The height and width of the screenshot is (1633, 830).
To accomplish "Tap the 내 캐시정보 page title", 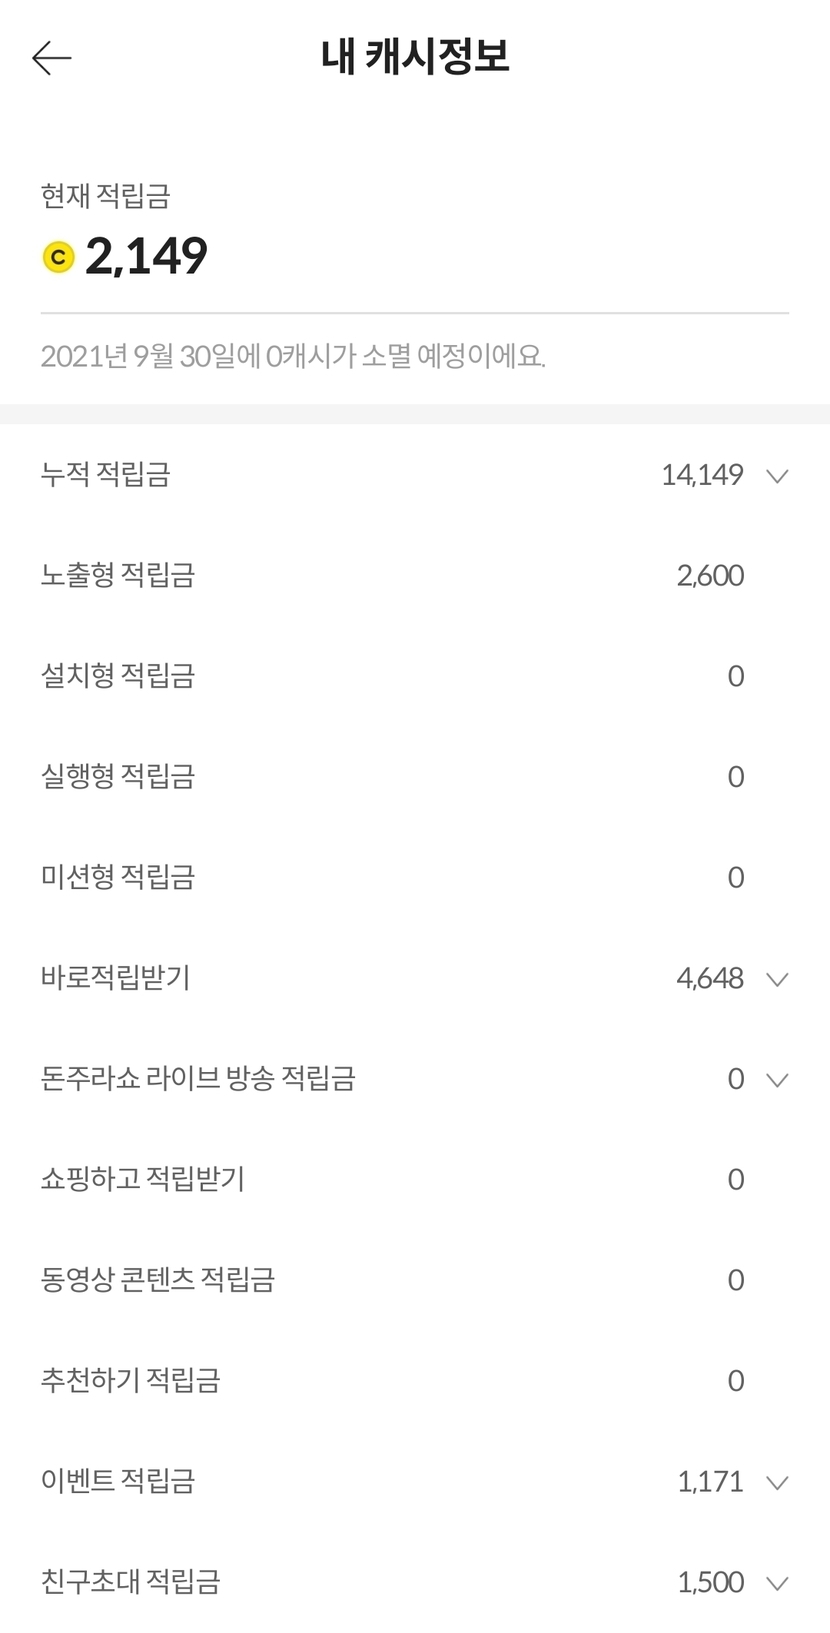I will point(415,57).
